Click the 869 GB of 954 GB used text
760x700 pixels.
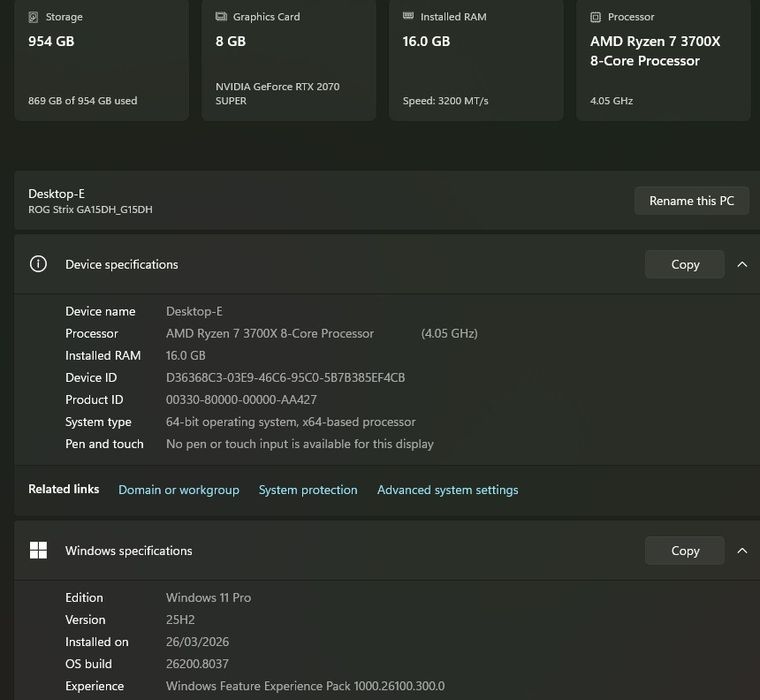click(x=82, y=101)
